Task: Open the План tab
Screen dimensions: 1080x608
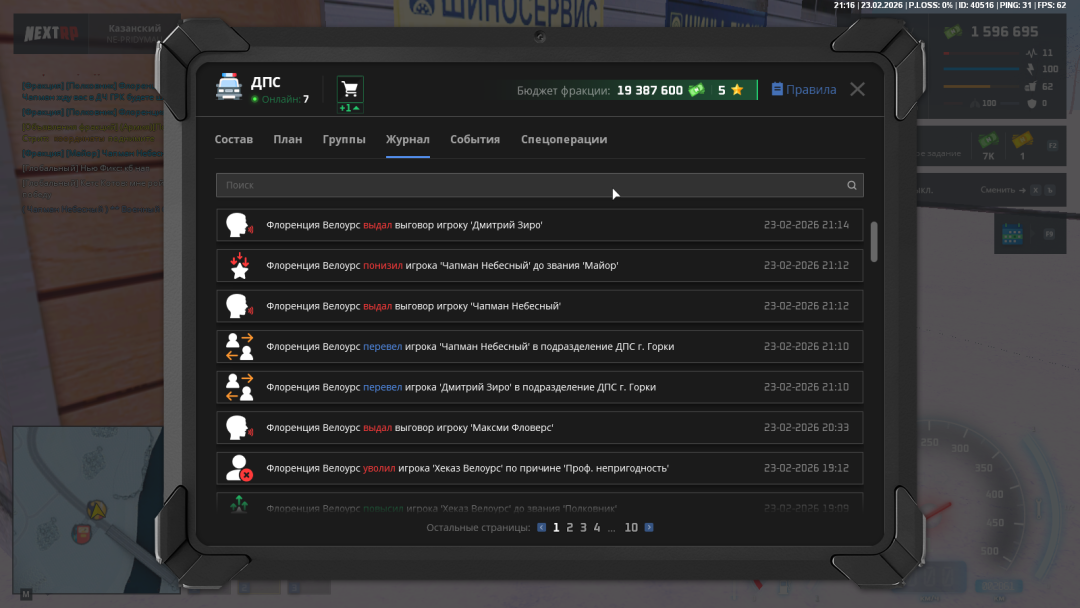Action: click(x=288, y=140)
